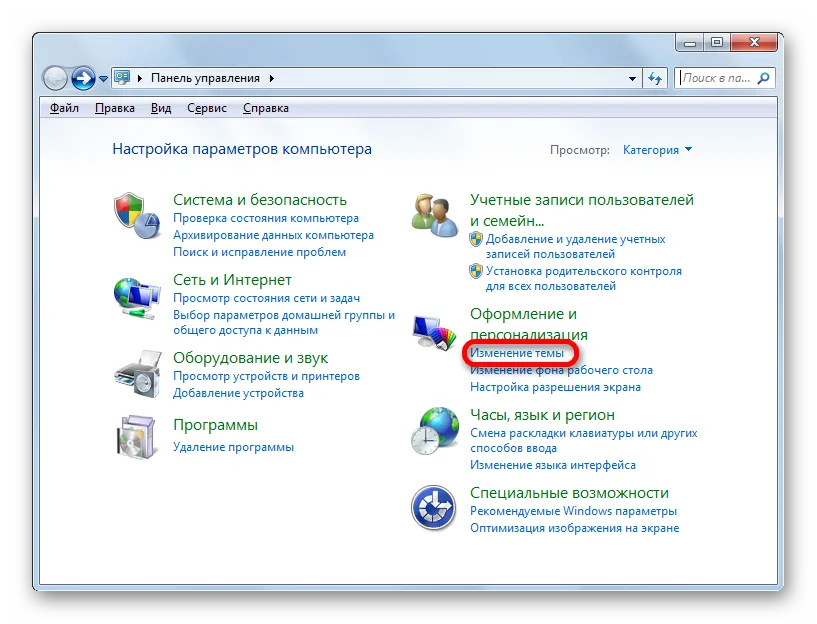The image size is (817, 624).
Task: Click Изменение темы link
Action: (x=516, y=353)
